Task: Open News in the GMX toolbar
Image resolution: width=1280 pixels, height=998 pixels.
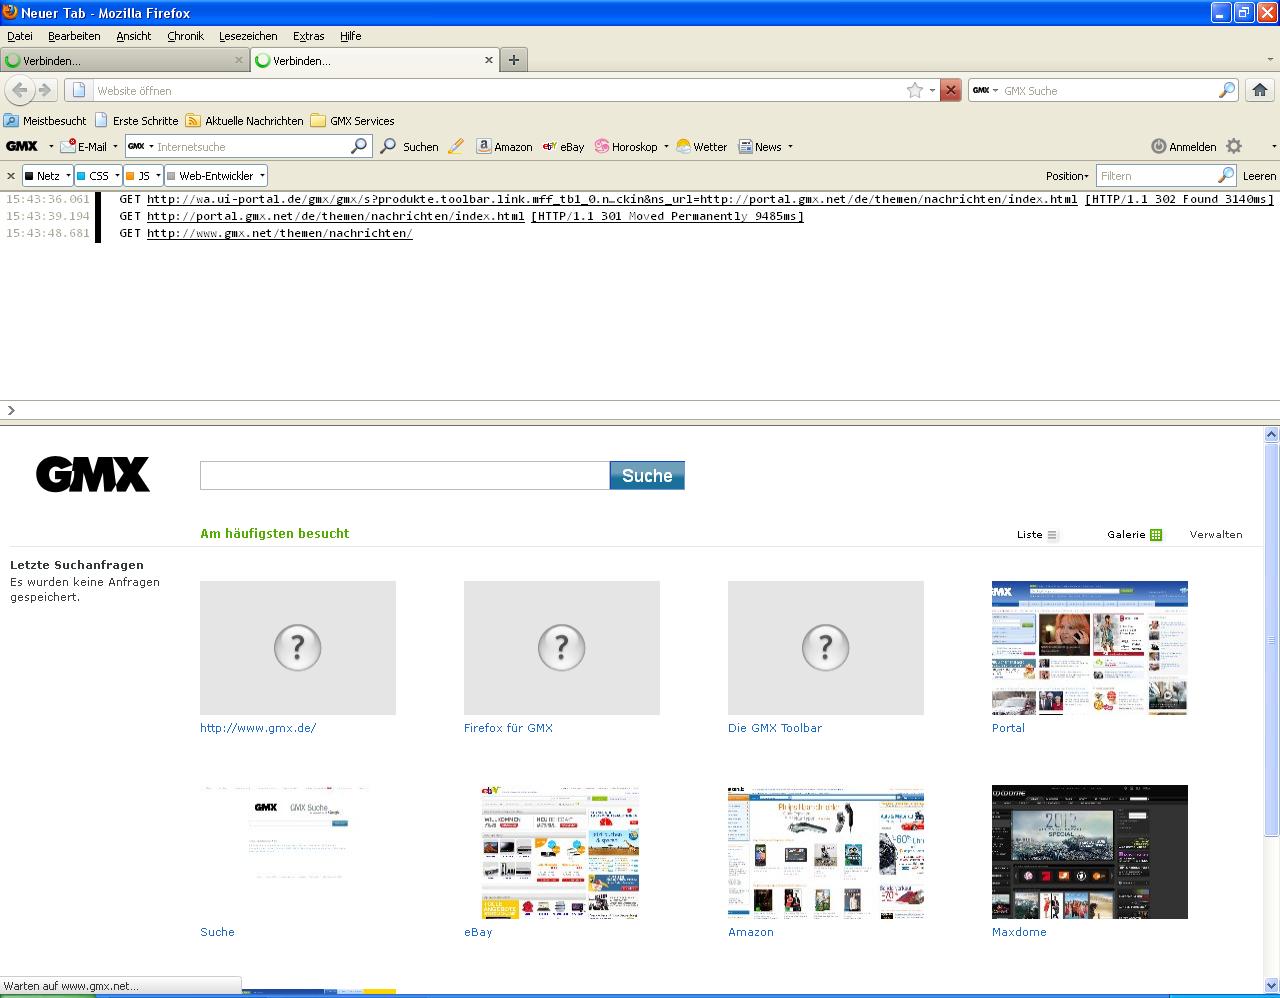Action: point(760,146)
